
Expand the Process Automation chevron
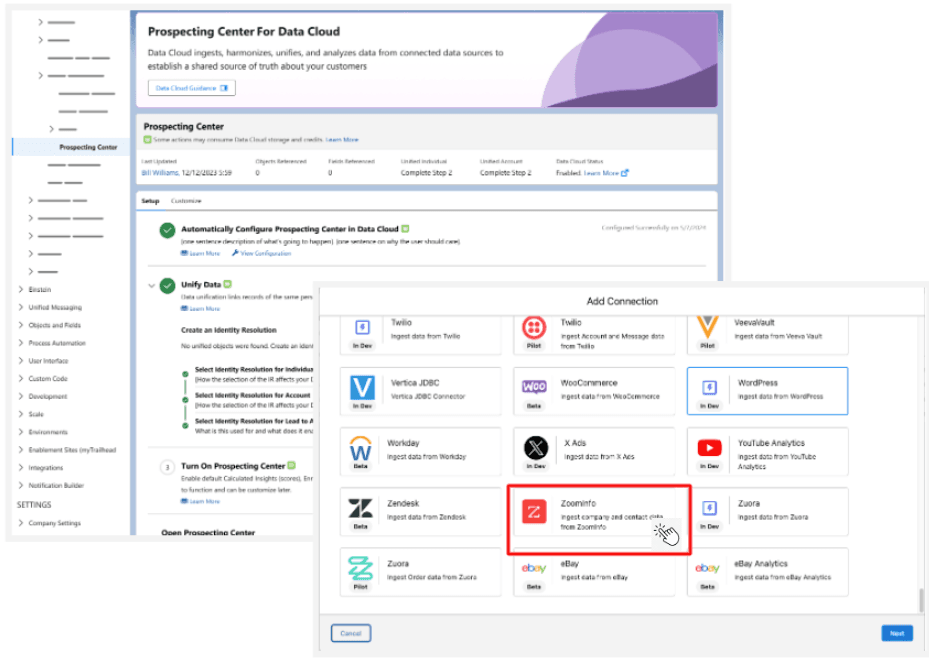click(x=21, y=343)
